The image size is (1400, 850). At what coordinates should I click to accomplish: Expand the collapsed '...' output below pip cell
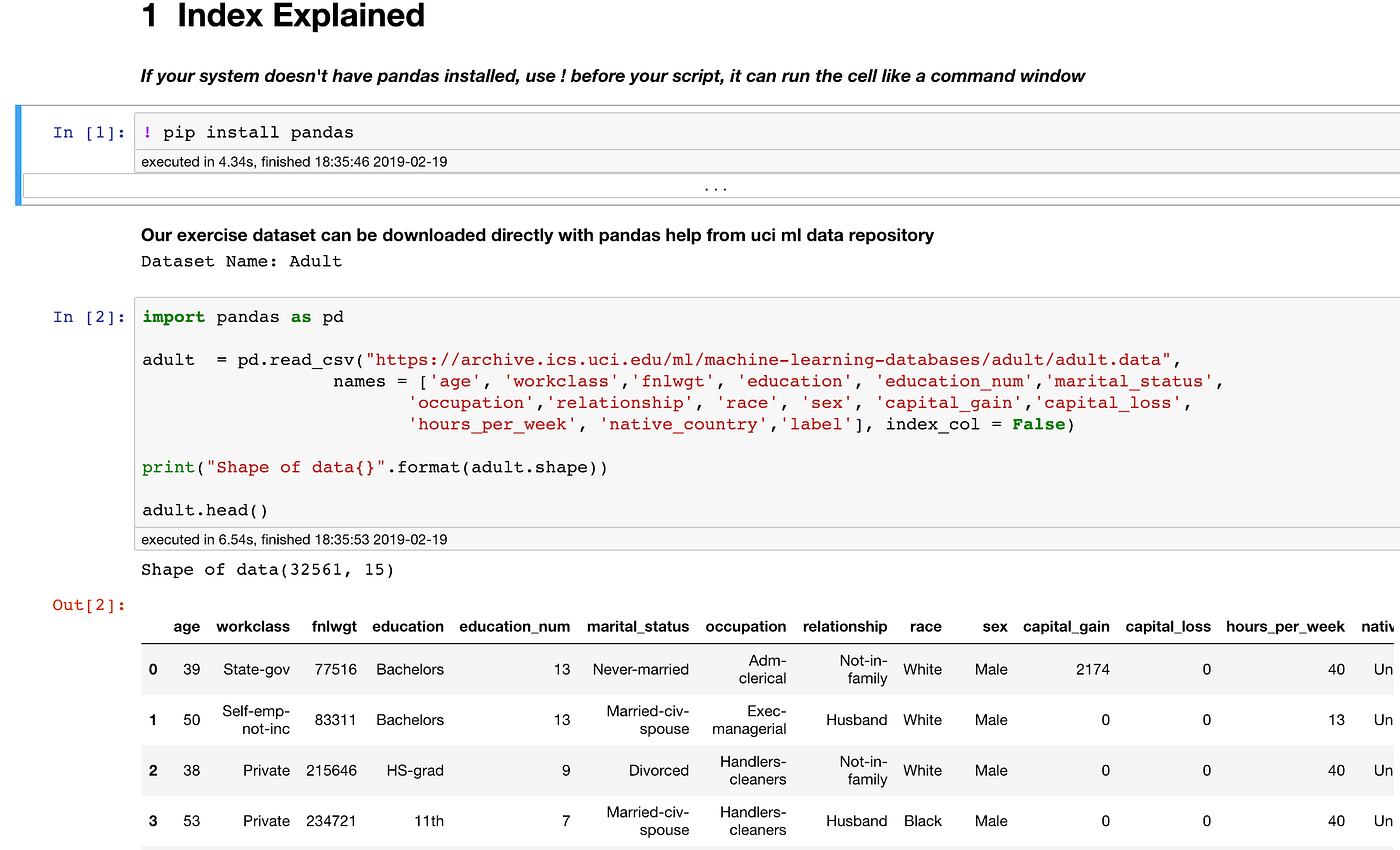(716, 186)
